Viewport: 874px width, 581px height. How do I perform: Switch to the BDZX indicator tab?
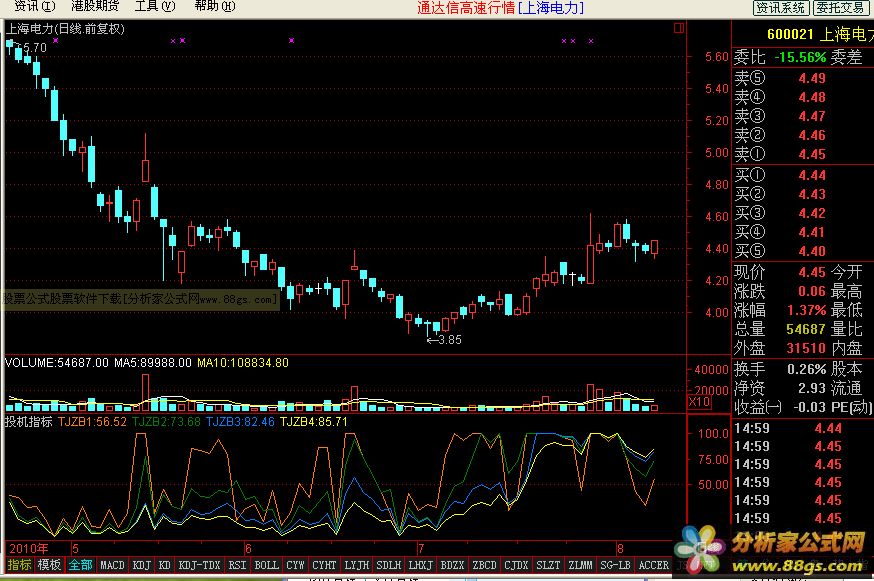(x=453, y=565)
